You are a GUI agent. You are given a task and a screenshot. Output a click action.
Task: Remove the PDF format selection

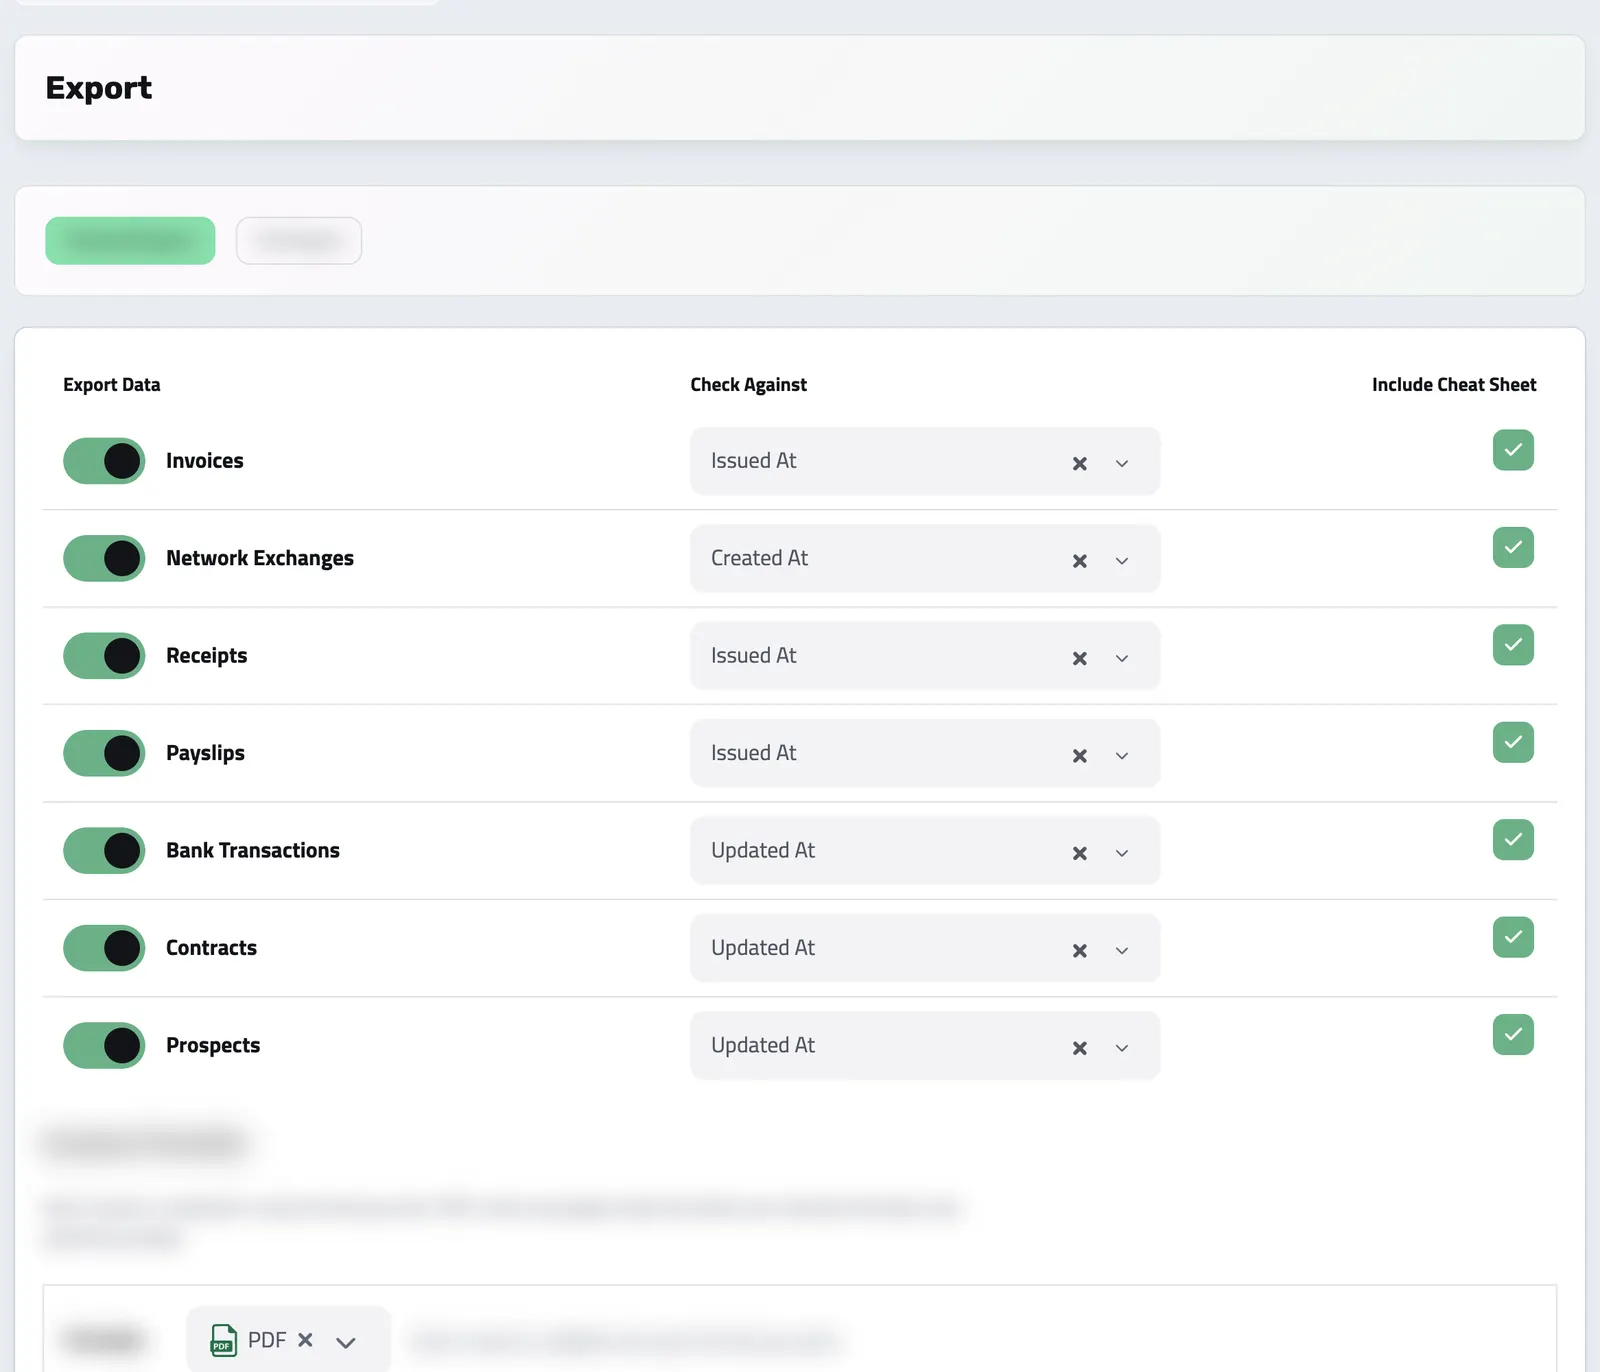305,1339
